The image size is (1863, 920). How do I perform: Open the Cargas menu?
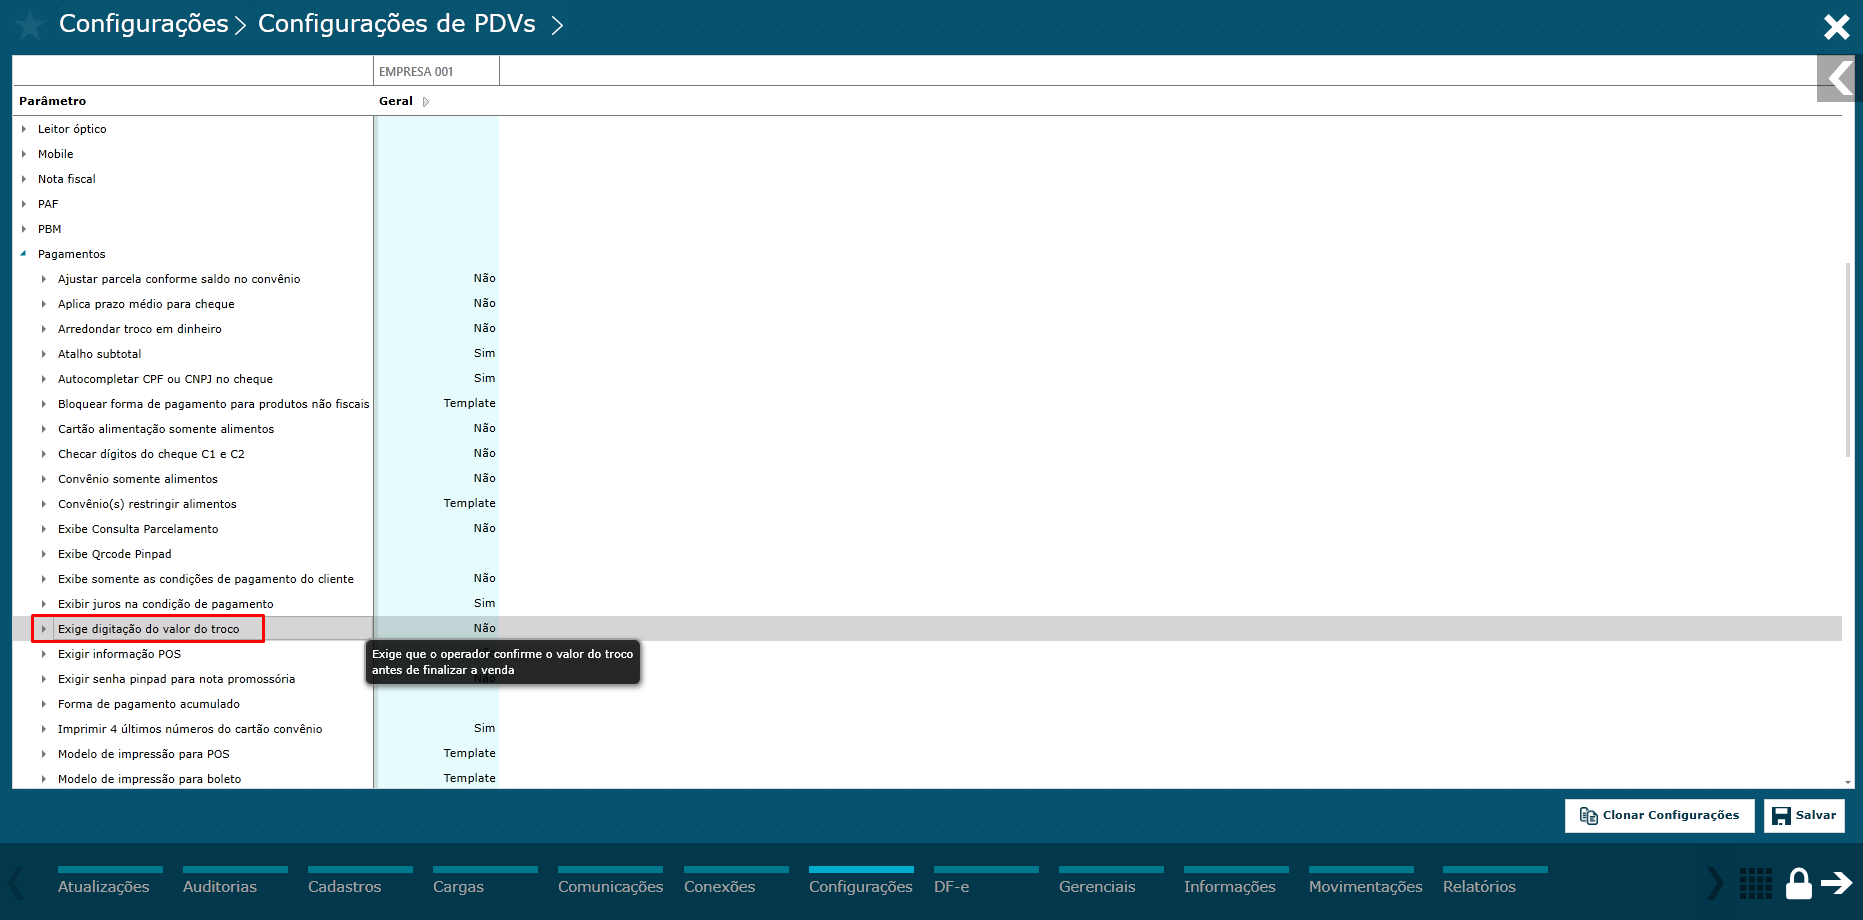[458, 886]
